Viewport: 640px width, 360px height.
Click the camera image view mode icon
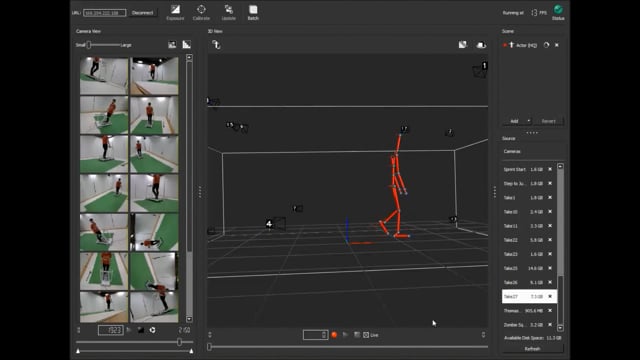172,44
